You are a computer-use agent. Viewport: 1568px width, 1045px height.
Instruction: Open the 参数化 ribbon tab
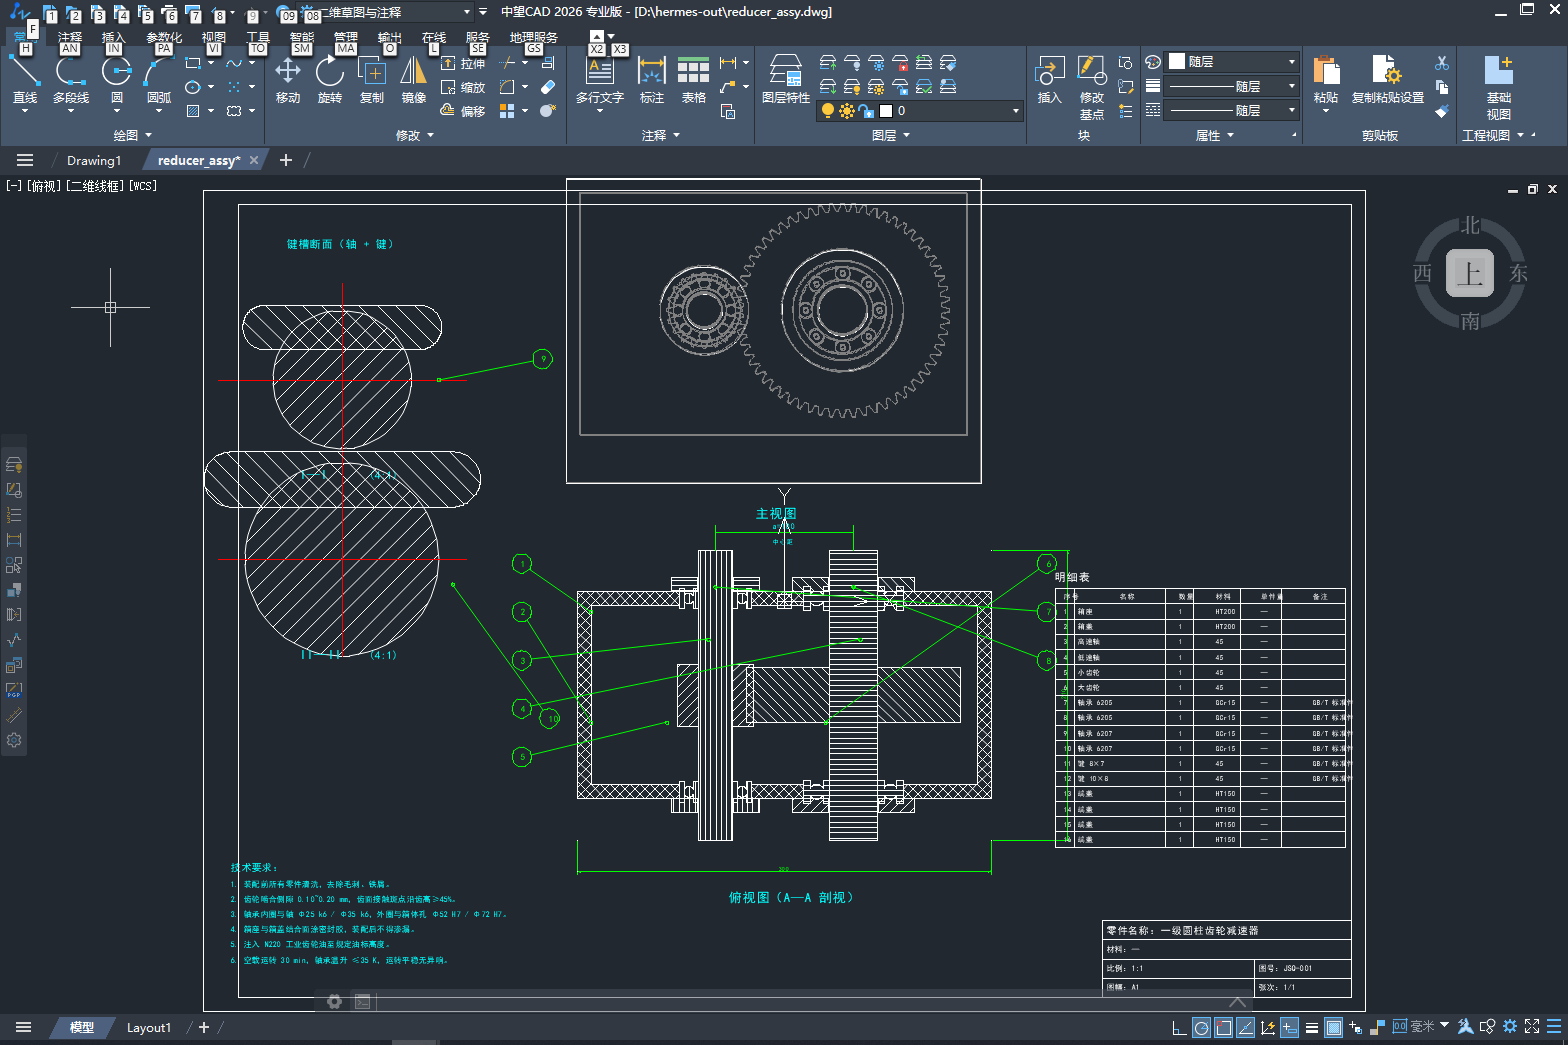164,37
